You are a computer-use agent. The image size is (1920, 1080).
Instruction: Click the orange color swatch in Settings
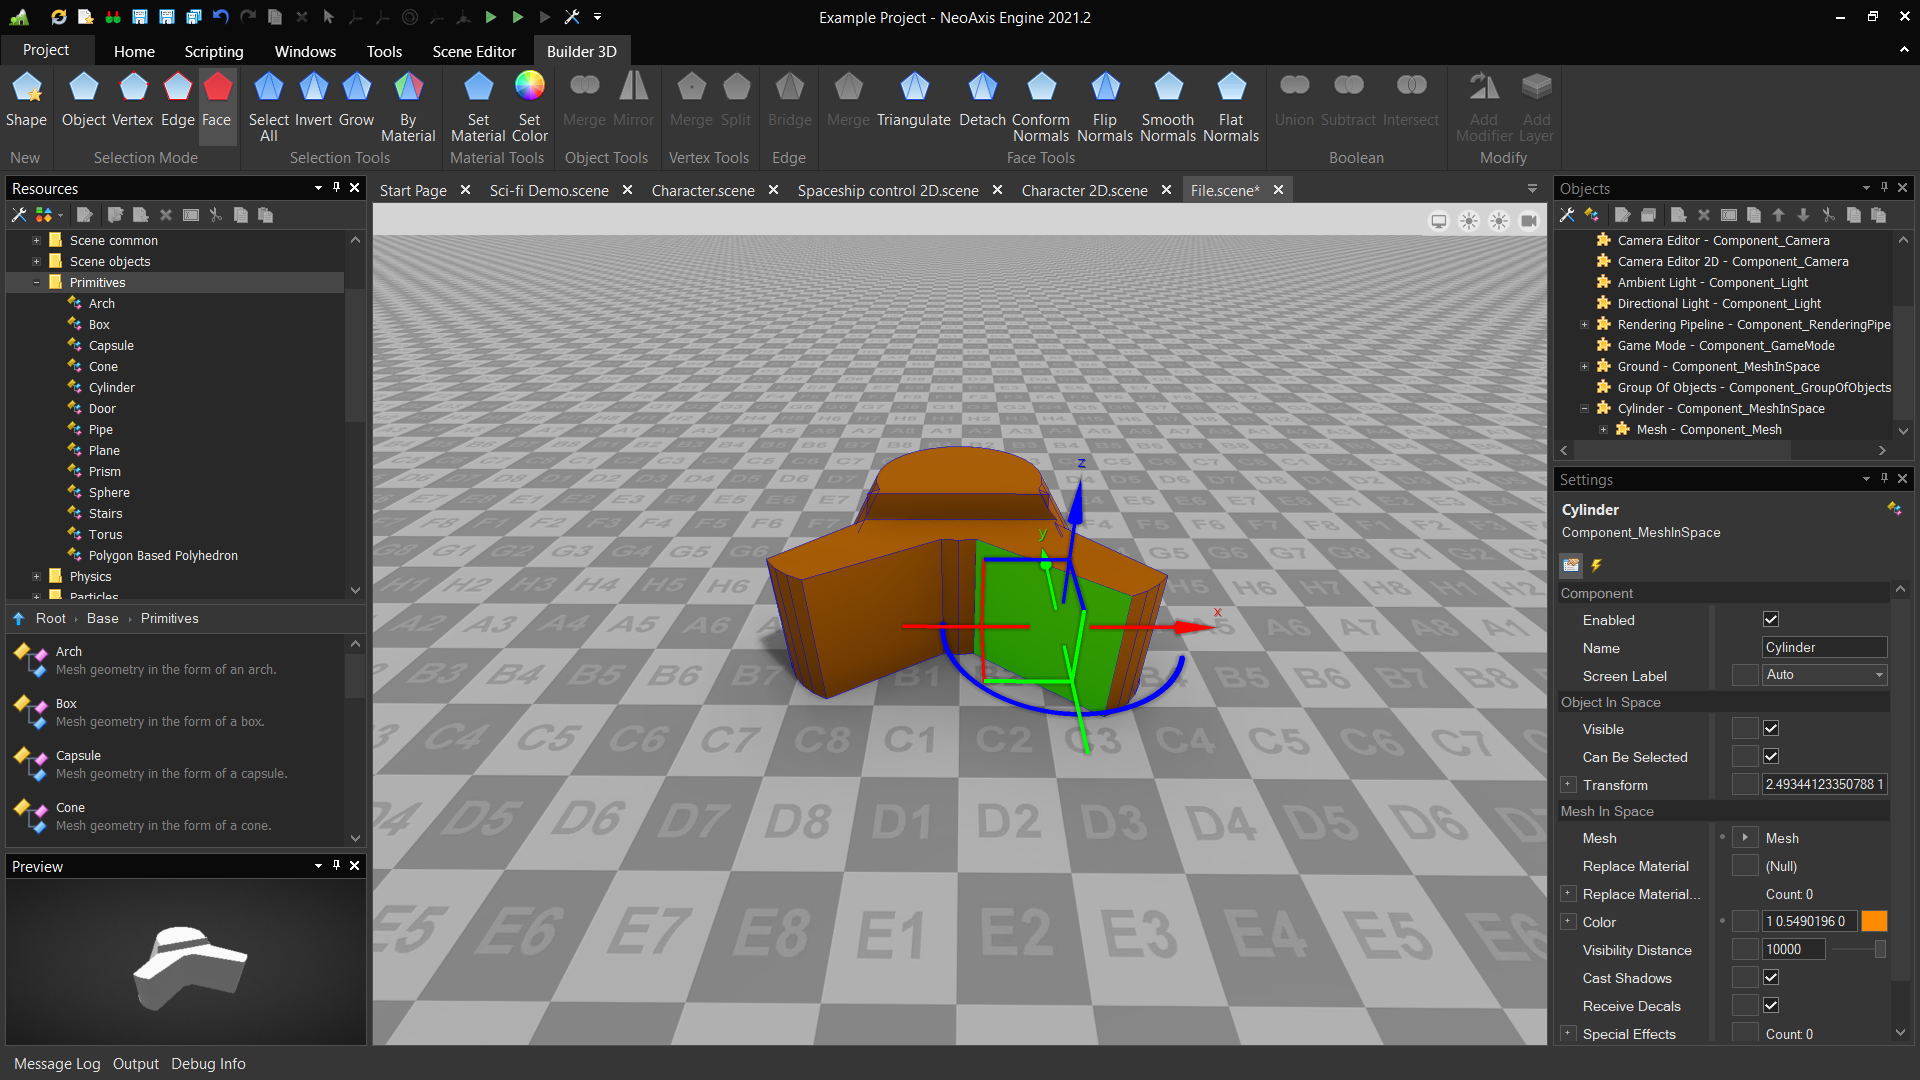click(x=1874, y=921)
